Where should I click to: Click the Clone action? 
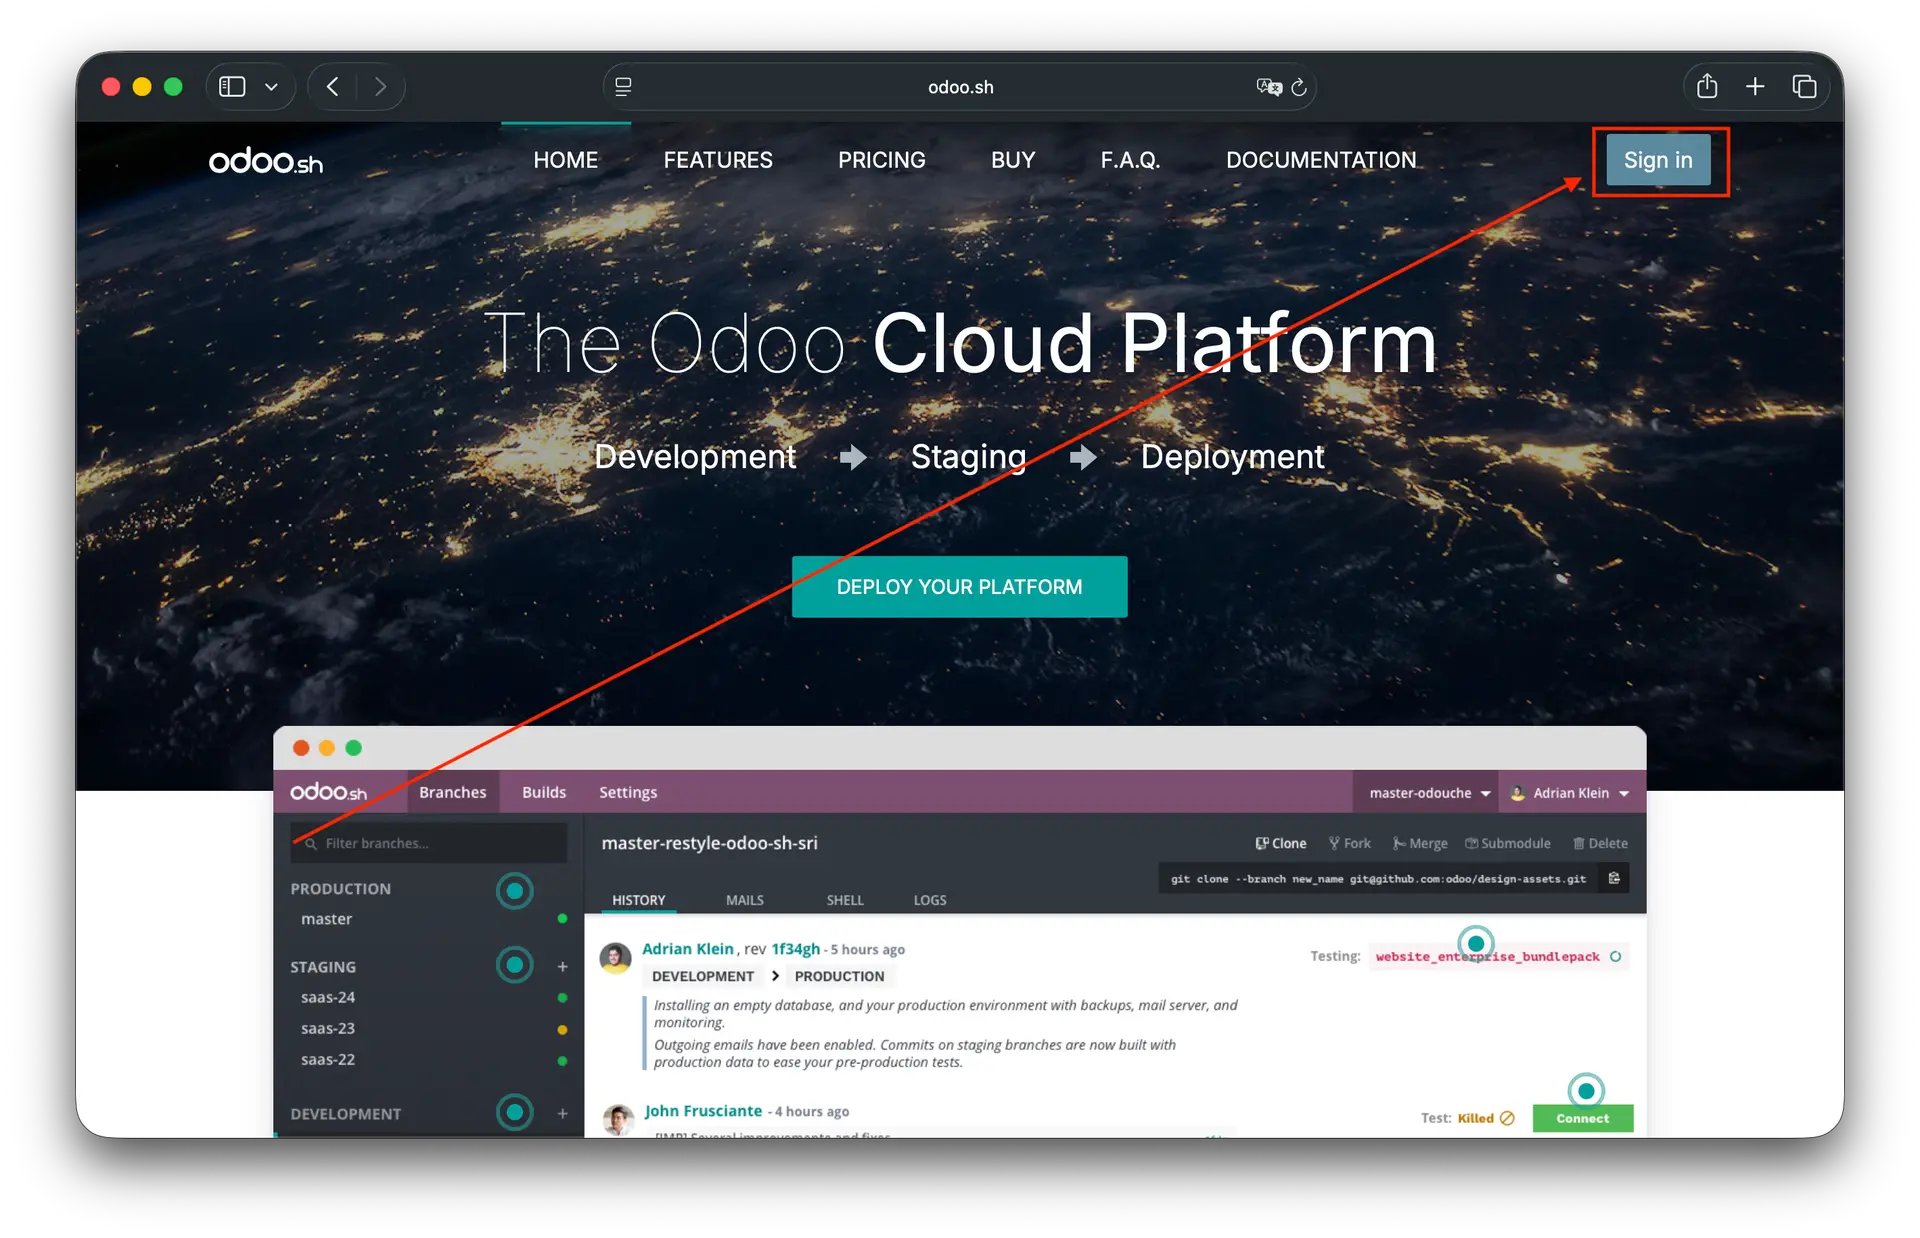click(1281, 843)
